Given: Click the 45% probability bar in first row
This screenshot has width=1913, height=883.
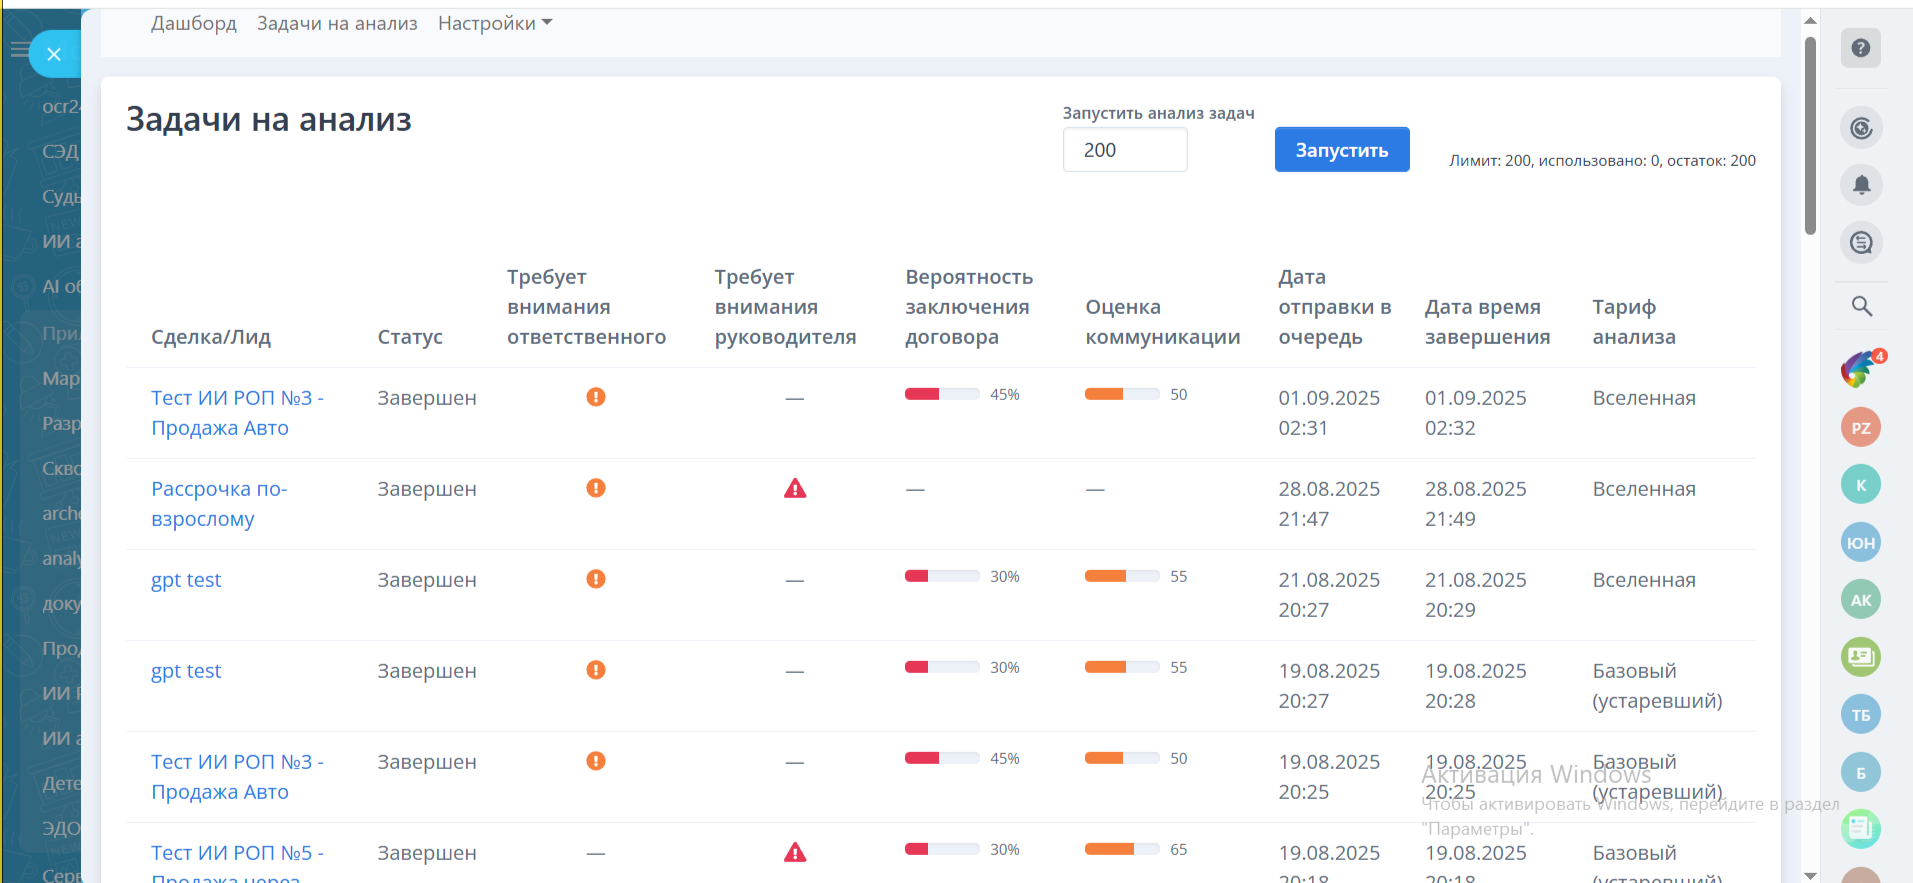Looking at the screenshot, I should (941, 394).
